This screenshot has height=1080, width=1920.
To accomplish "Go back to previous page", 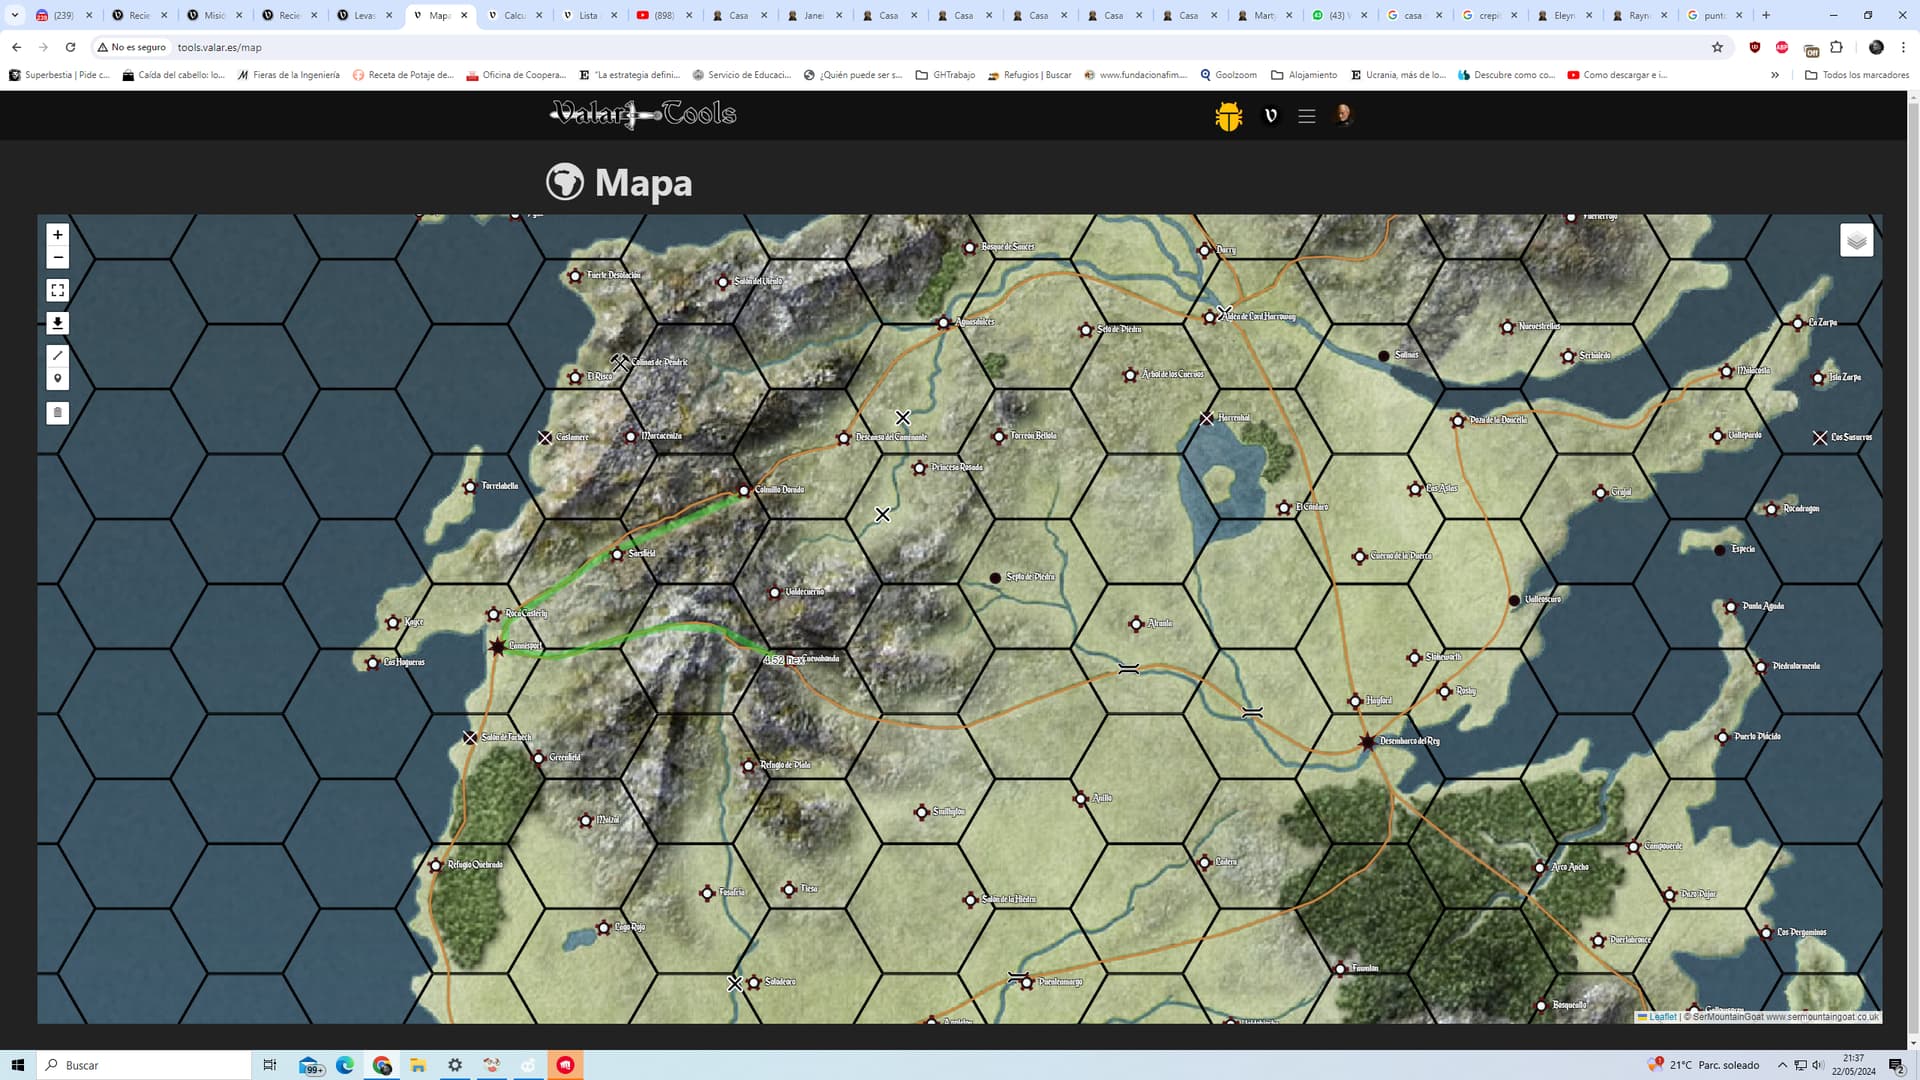I will tap(17, 47).
